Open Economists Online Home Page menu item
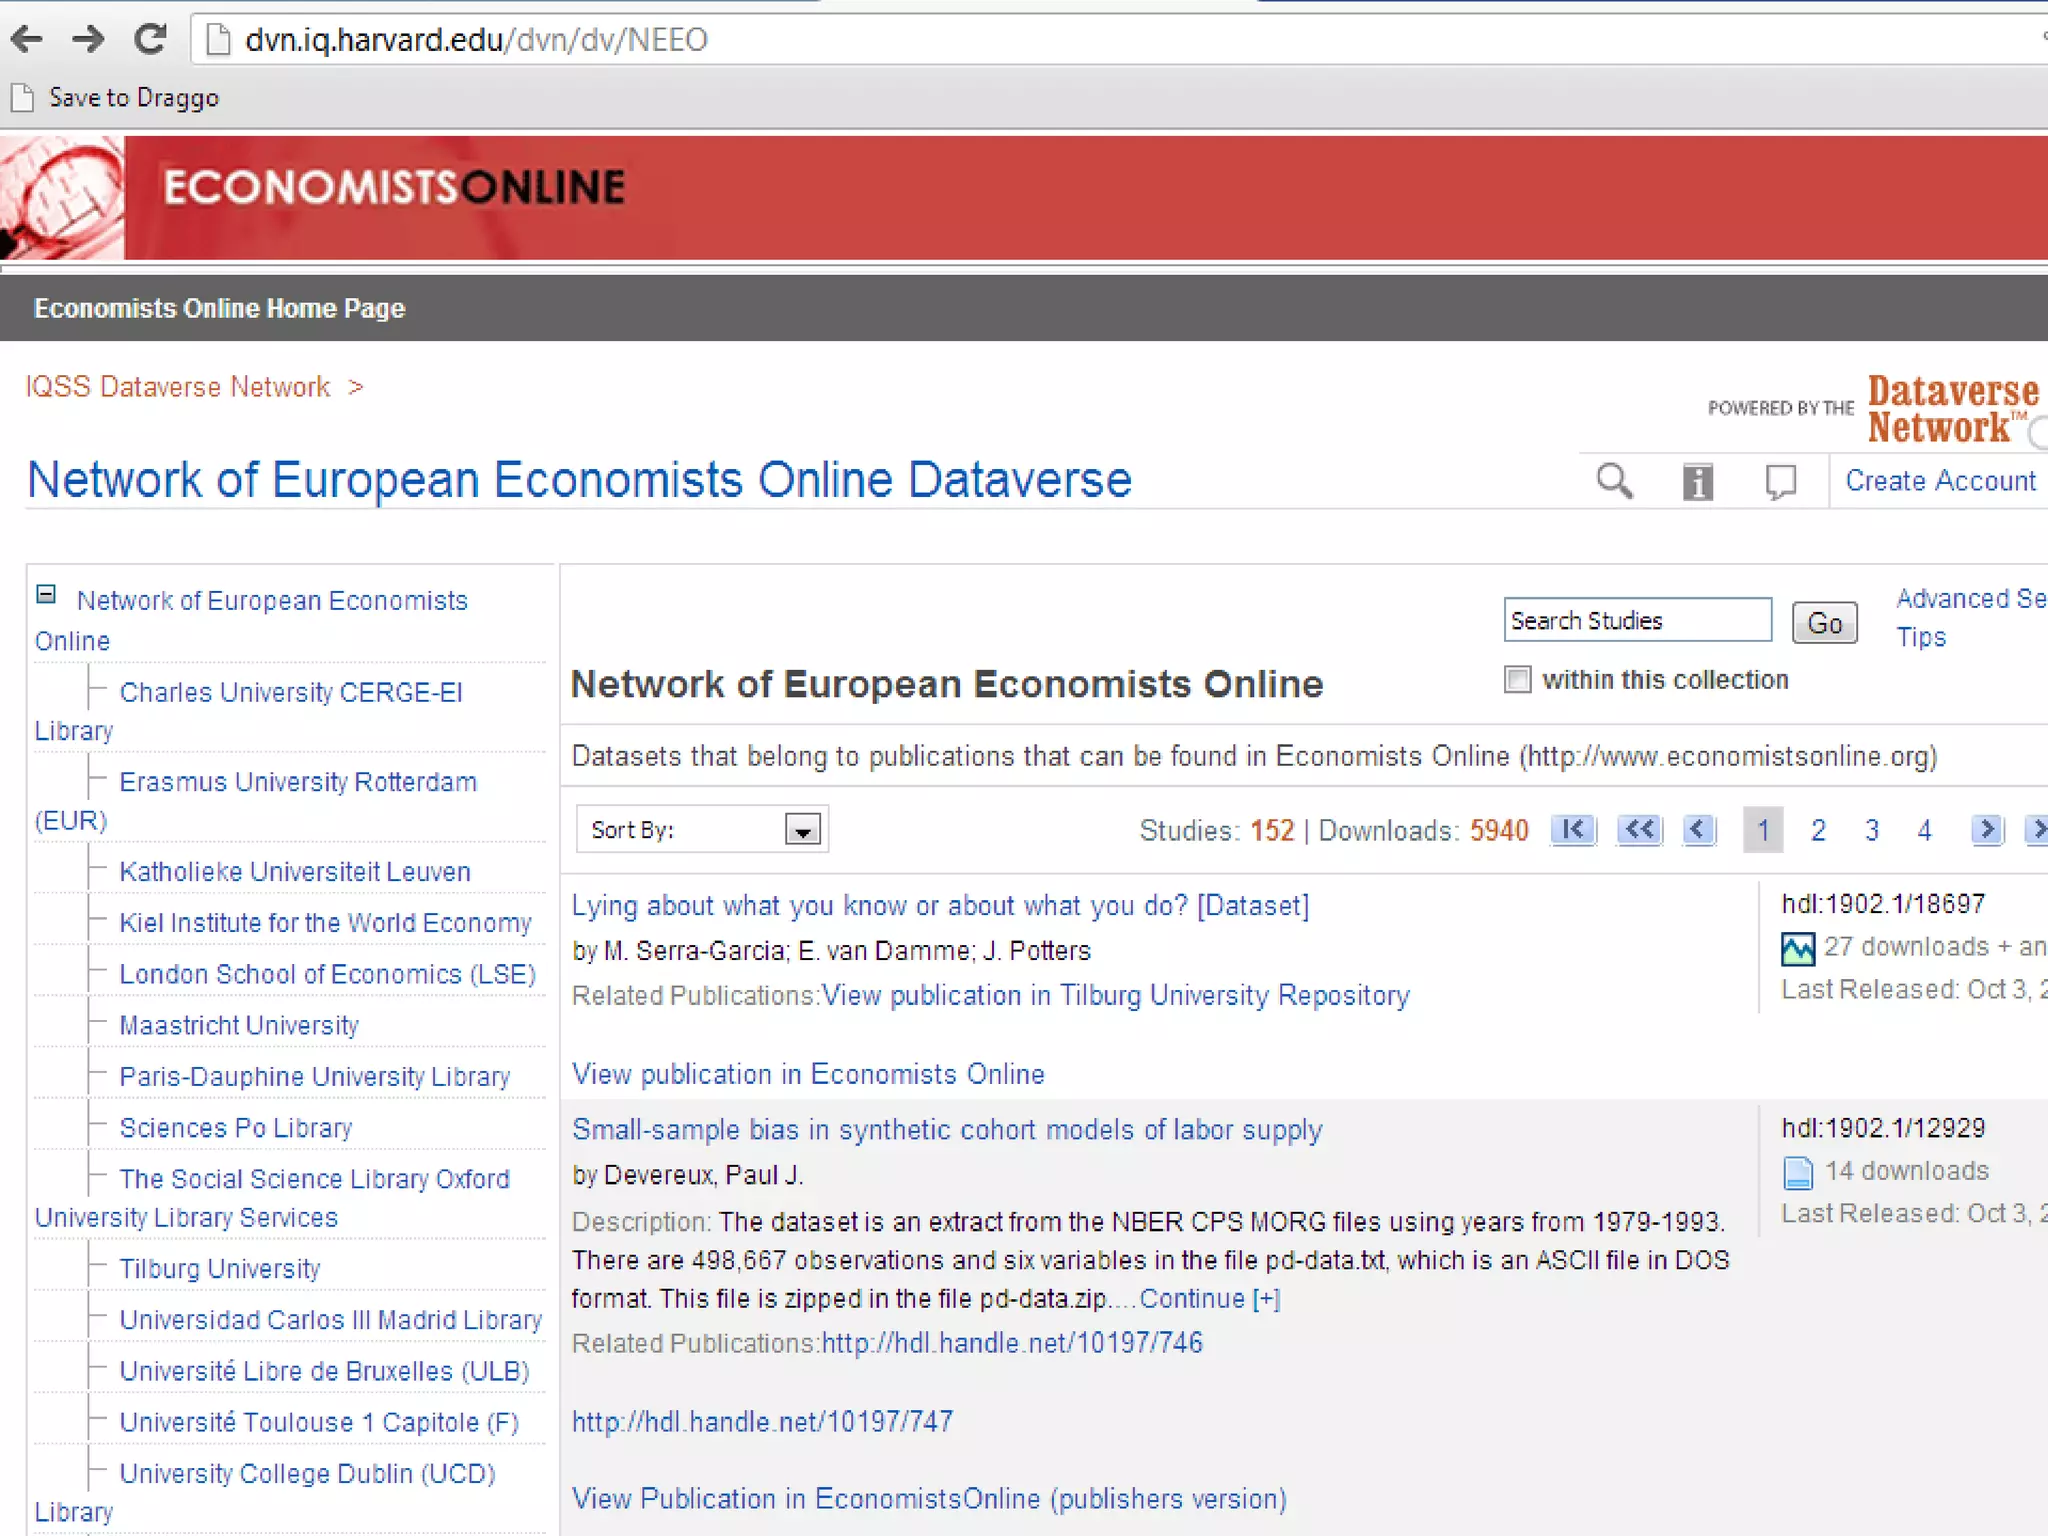Viewport: 2048px width, 1536px height. [x=219, y=308]
